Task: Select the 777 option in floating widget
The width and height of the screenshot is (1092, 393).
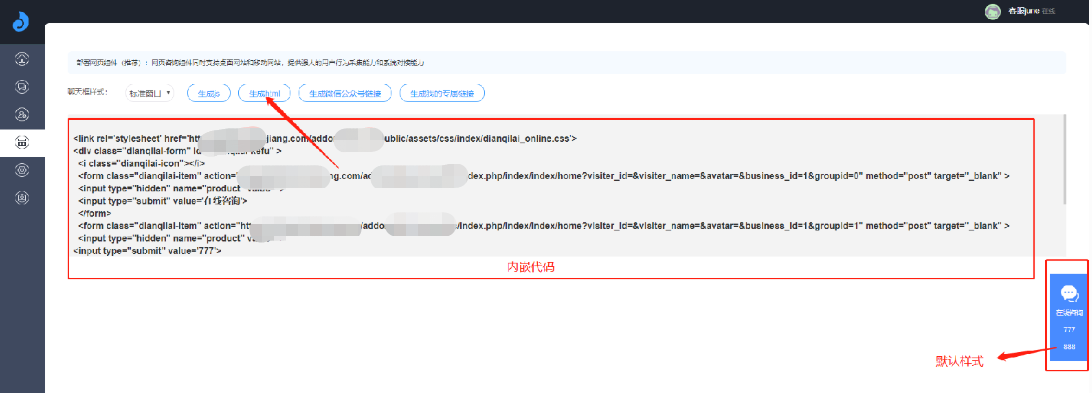Action: 1069,330
